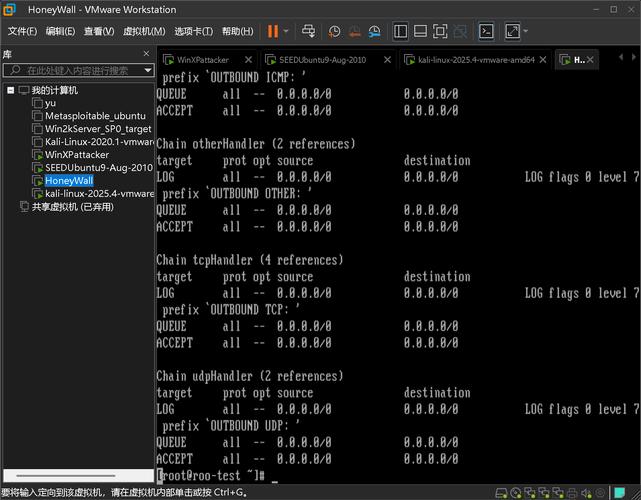The height and width of the screenshot is (500, 641).
Task: Click the VMware Workstation title bar logo
Action: 9,10
